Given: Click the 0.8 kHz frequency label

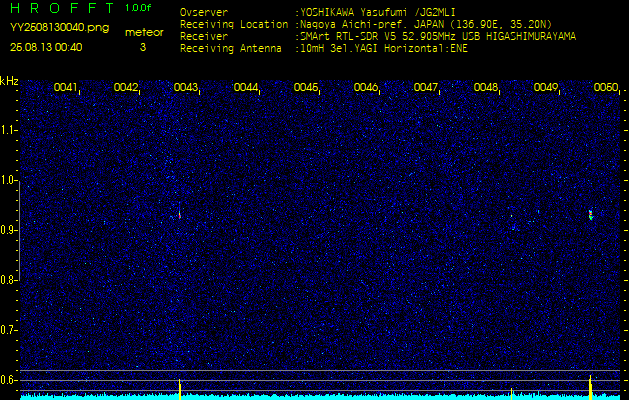Looking at the screenshot, I should point(8,280).
